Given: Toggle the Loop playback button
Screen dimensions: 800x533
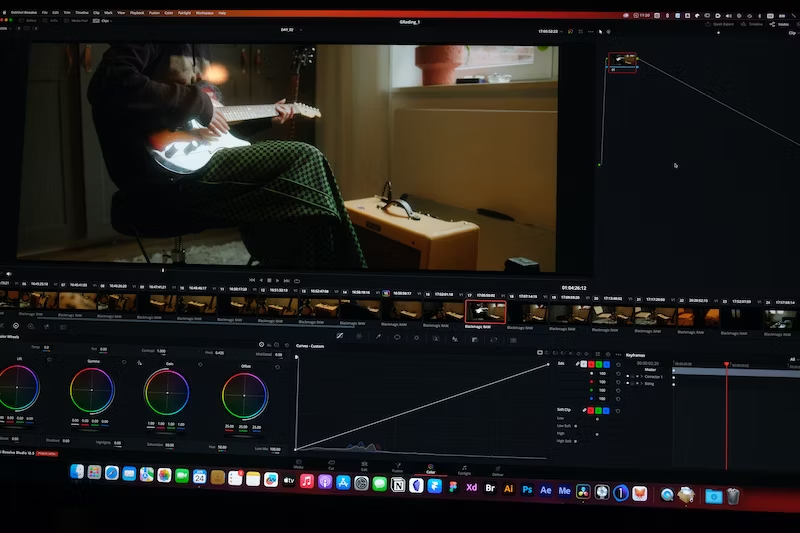Looking at the screenshot, I should [297, 281].
